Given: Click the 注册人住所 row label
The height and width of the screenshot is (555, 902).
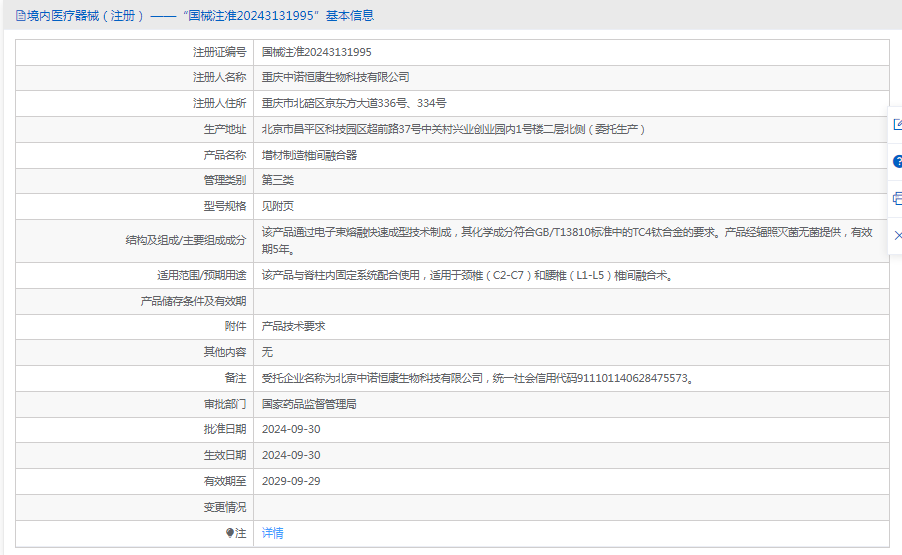Looking at the screenshot, I should (219, 104).
